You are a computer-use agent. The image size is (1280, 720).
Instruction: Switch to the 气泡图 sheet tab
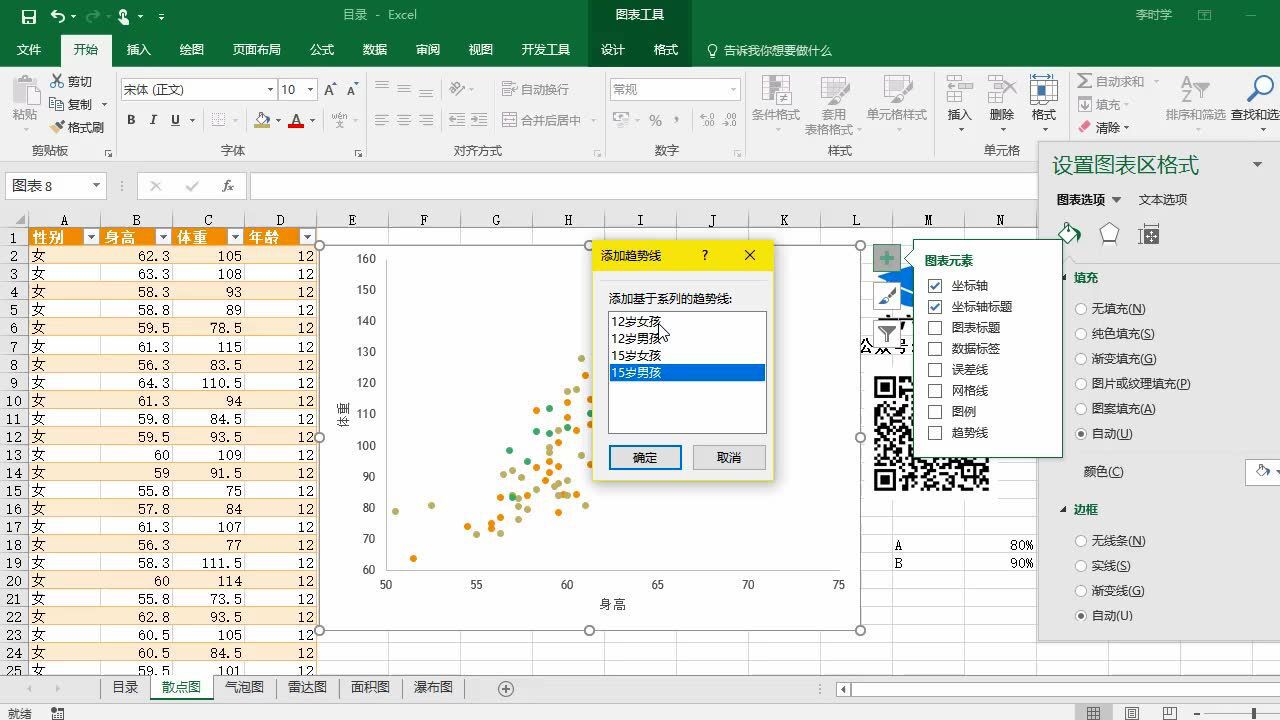[x=244, y=688]
